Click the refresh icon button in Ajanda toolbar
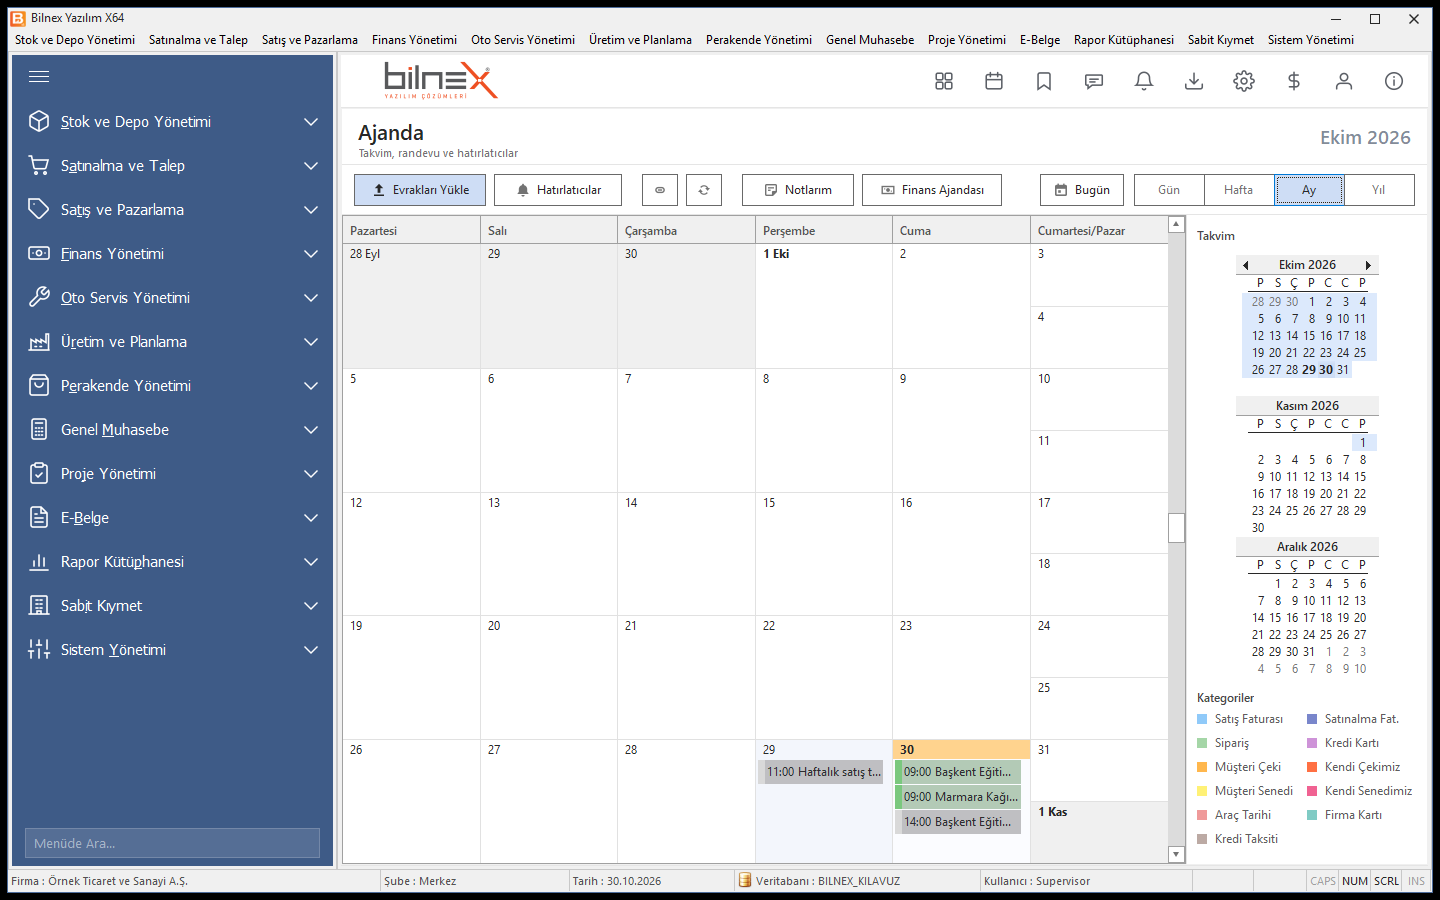 tap(704, 190)
